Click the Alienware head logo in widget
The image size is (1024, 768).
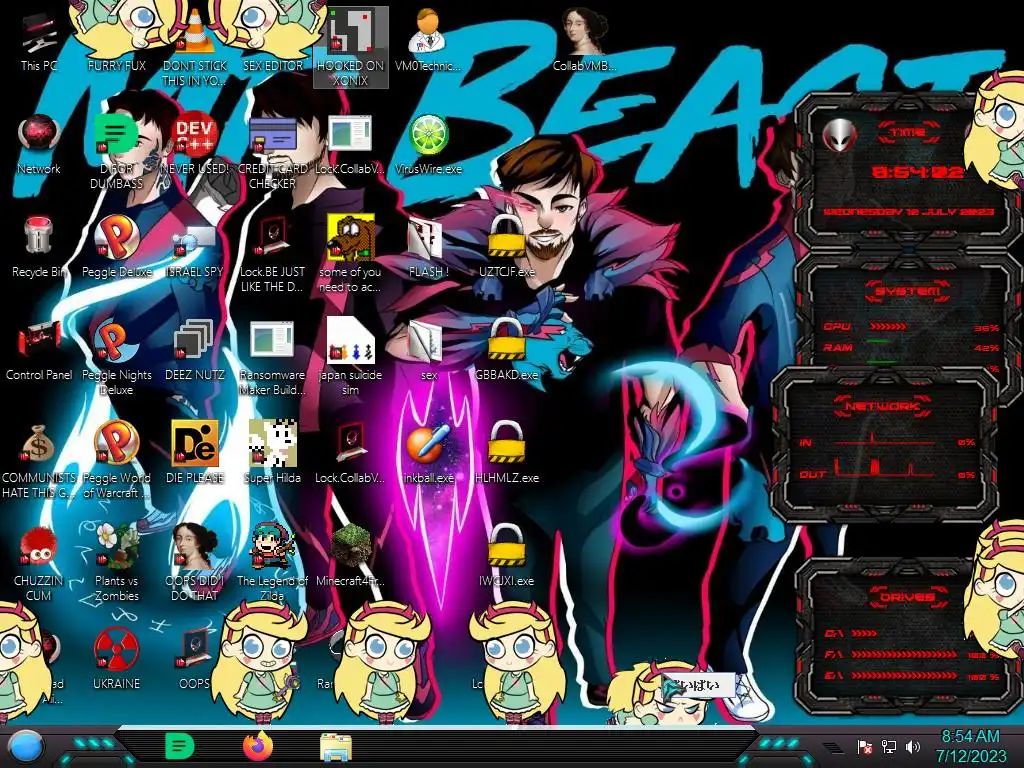pyautogui.click(x=840, y=136)
